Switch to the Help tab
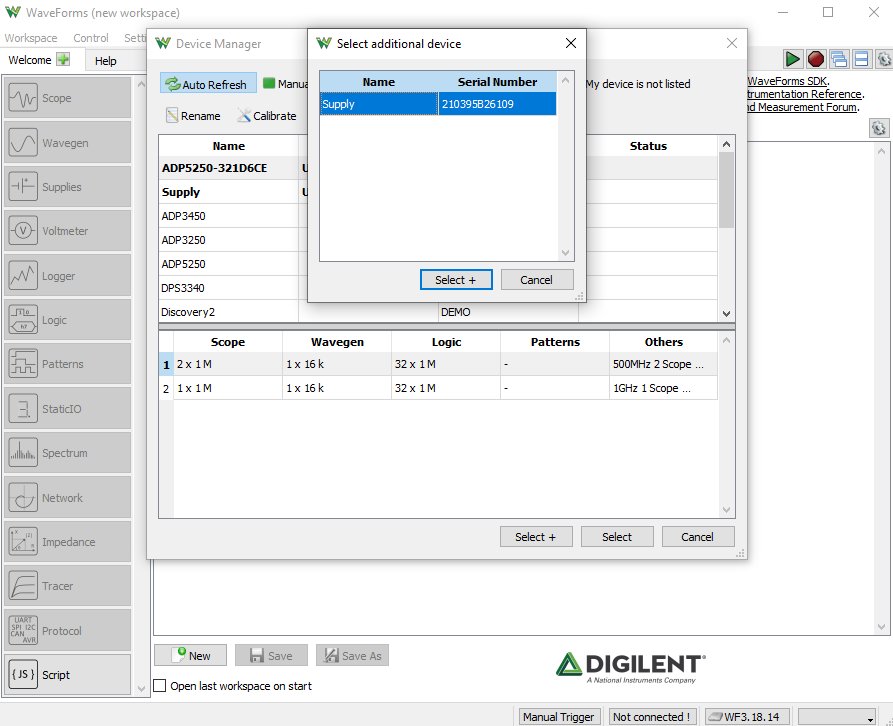The image size is (893, 726). [105, 60]
